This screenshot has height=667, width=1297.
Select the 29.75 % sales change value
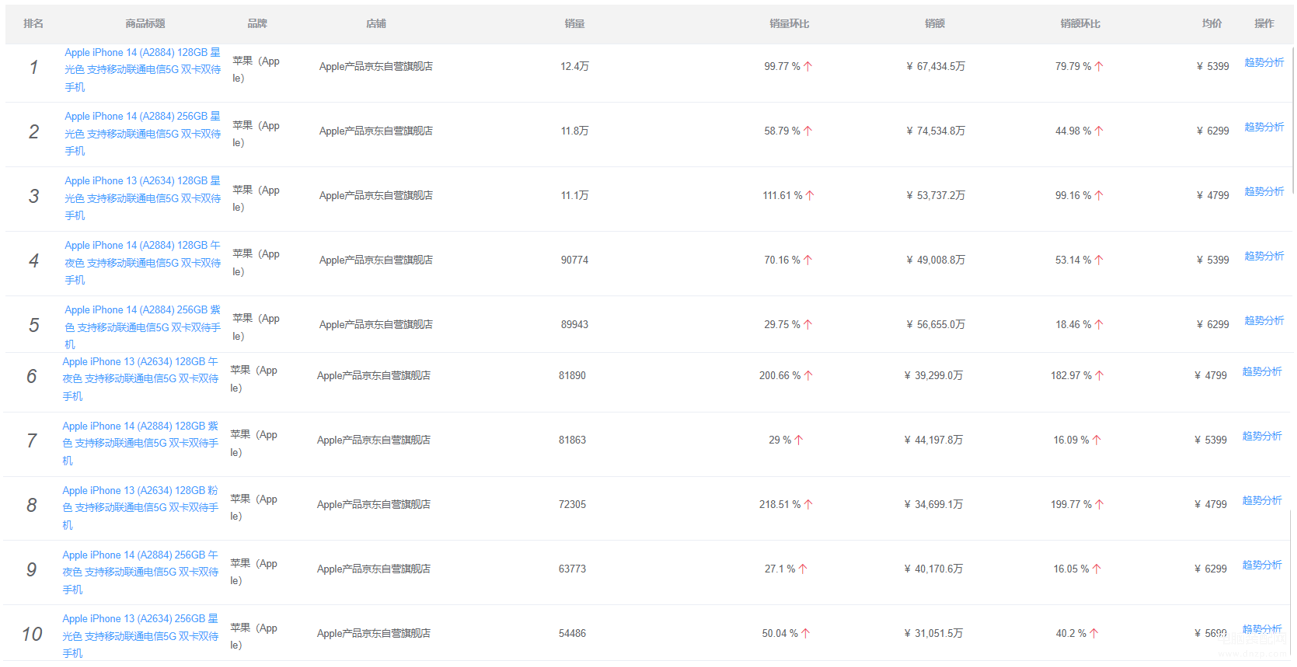pos(782,324)
